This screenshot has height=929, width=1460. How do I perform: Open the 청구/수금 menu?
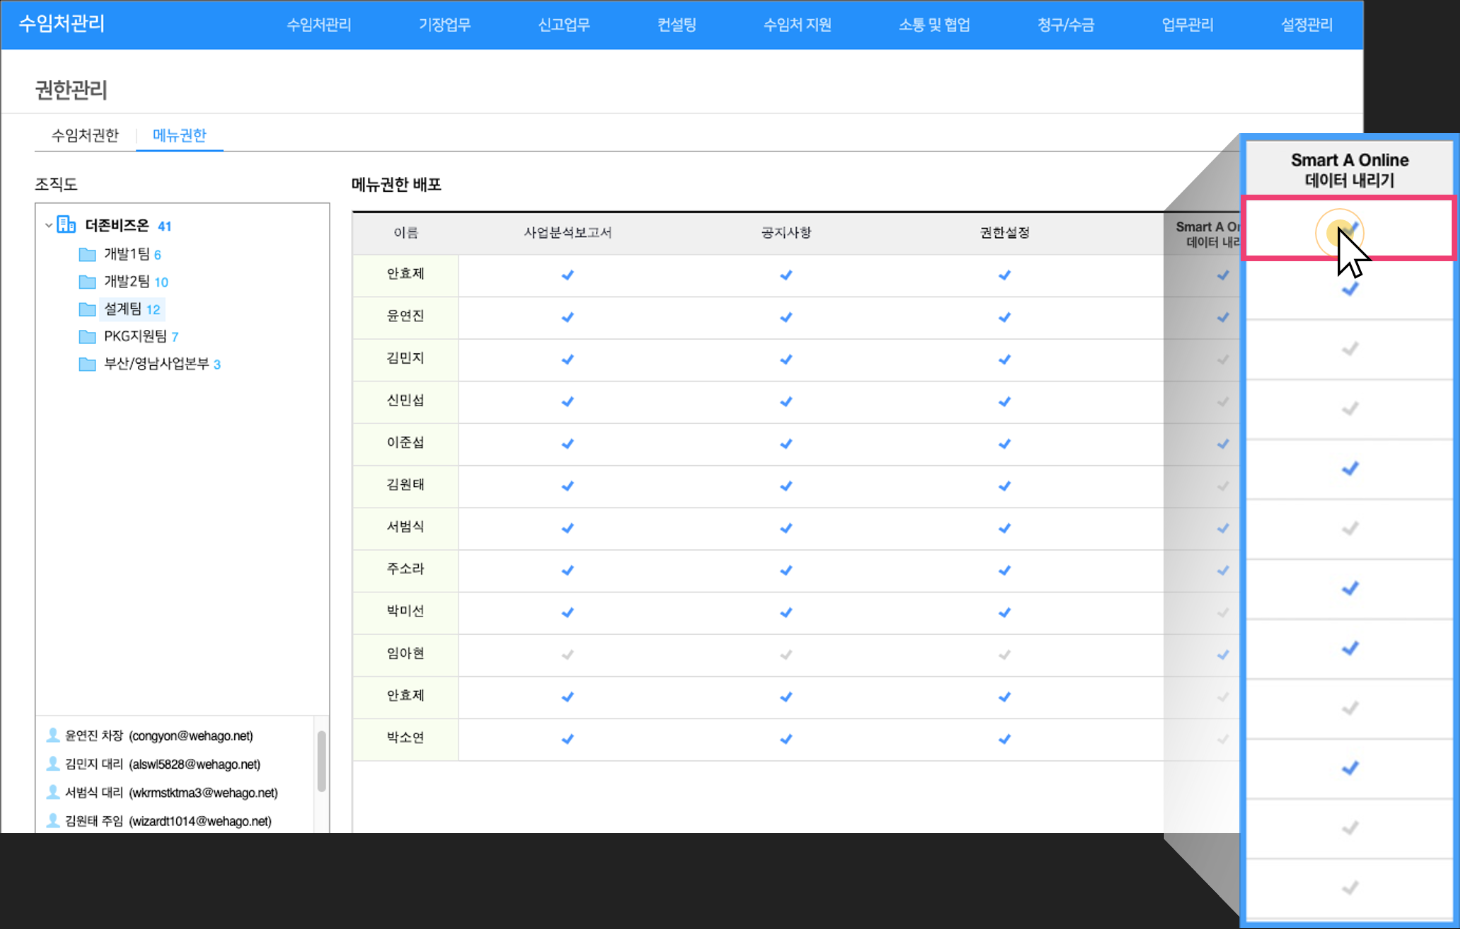coord(1066,25)
